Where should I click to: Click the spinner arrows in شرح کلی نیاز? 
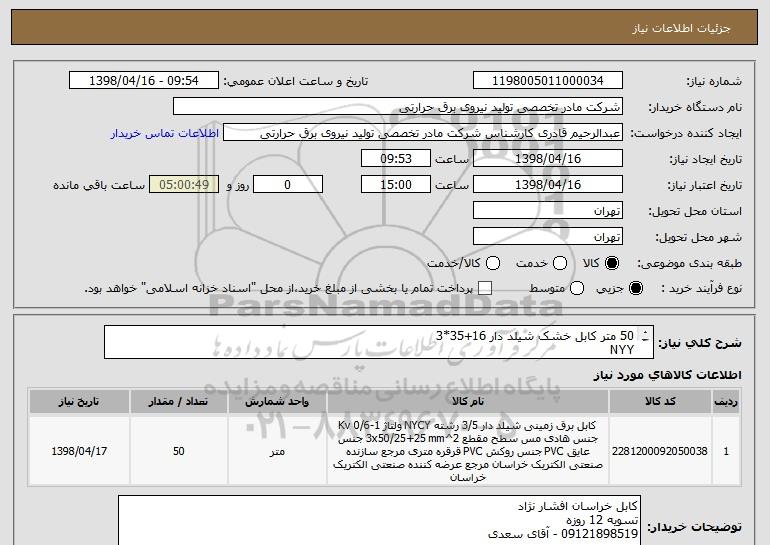coord(645,335)
